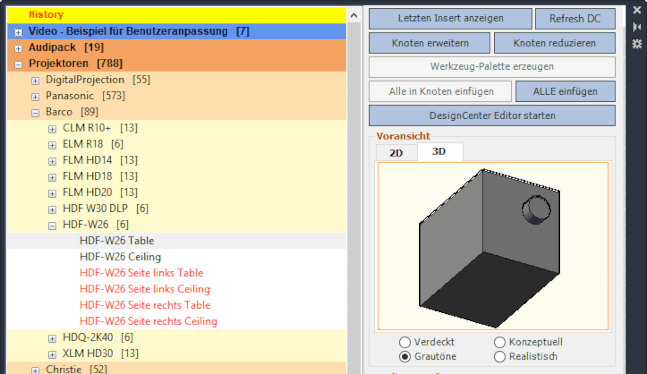This screenshot has width=647, height=374.
Task: Expand the FLM HD20 node
Action: (52, 193)
